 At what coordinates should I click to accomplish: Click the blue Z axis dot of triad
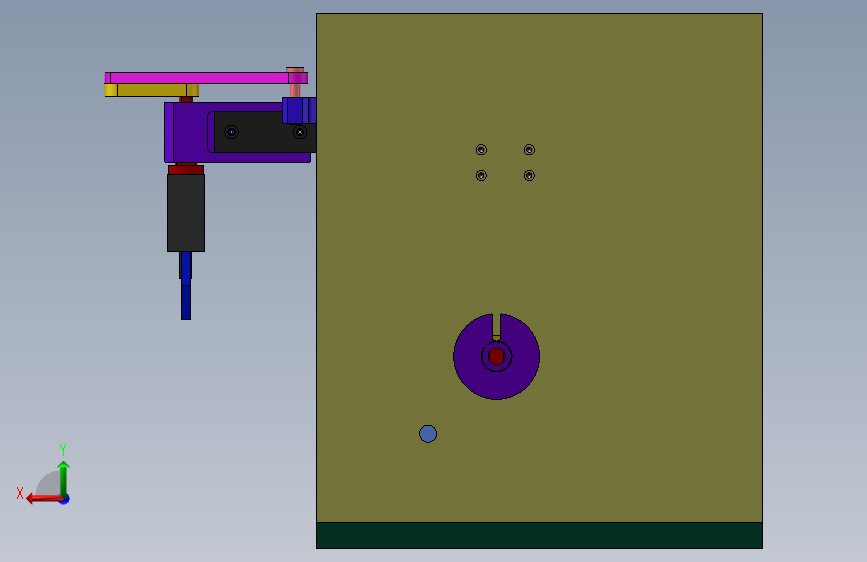65,500
